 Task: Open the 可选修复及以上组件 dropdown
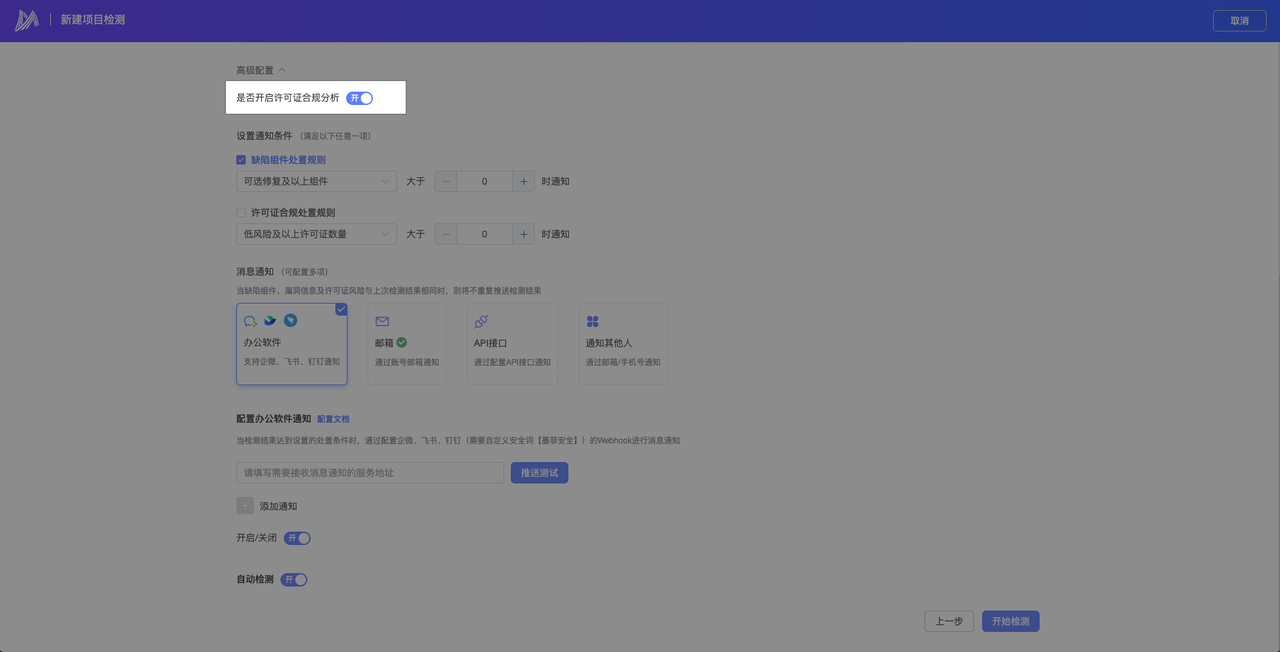(316, 182)
